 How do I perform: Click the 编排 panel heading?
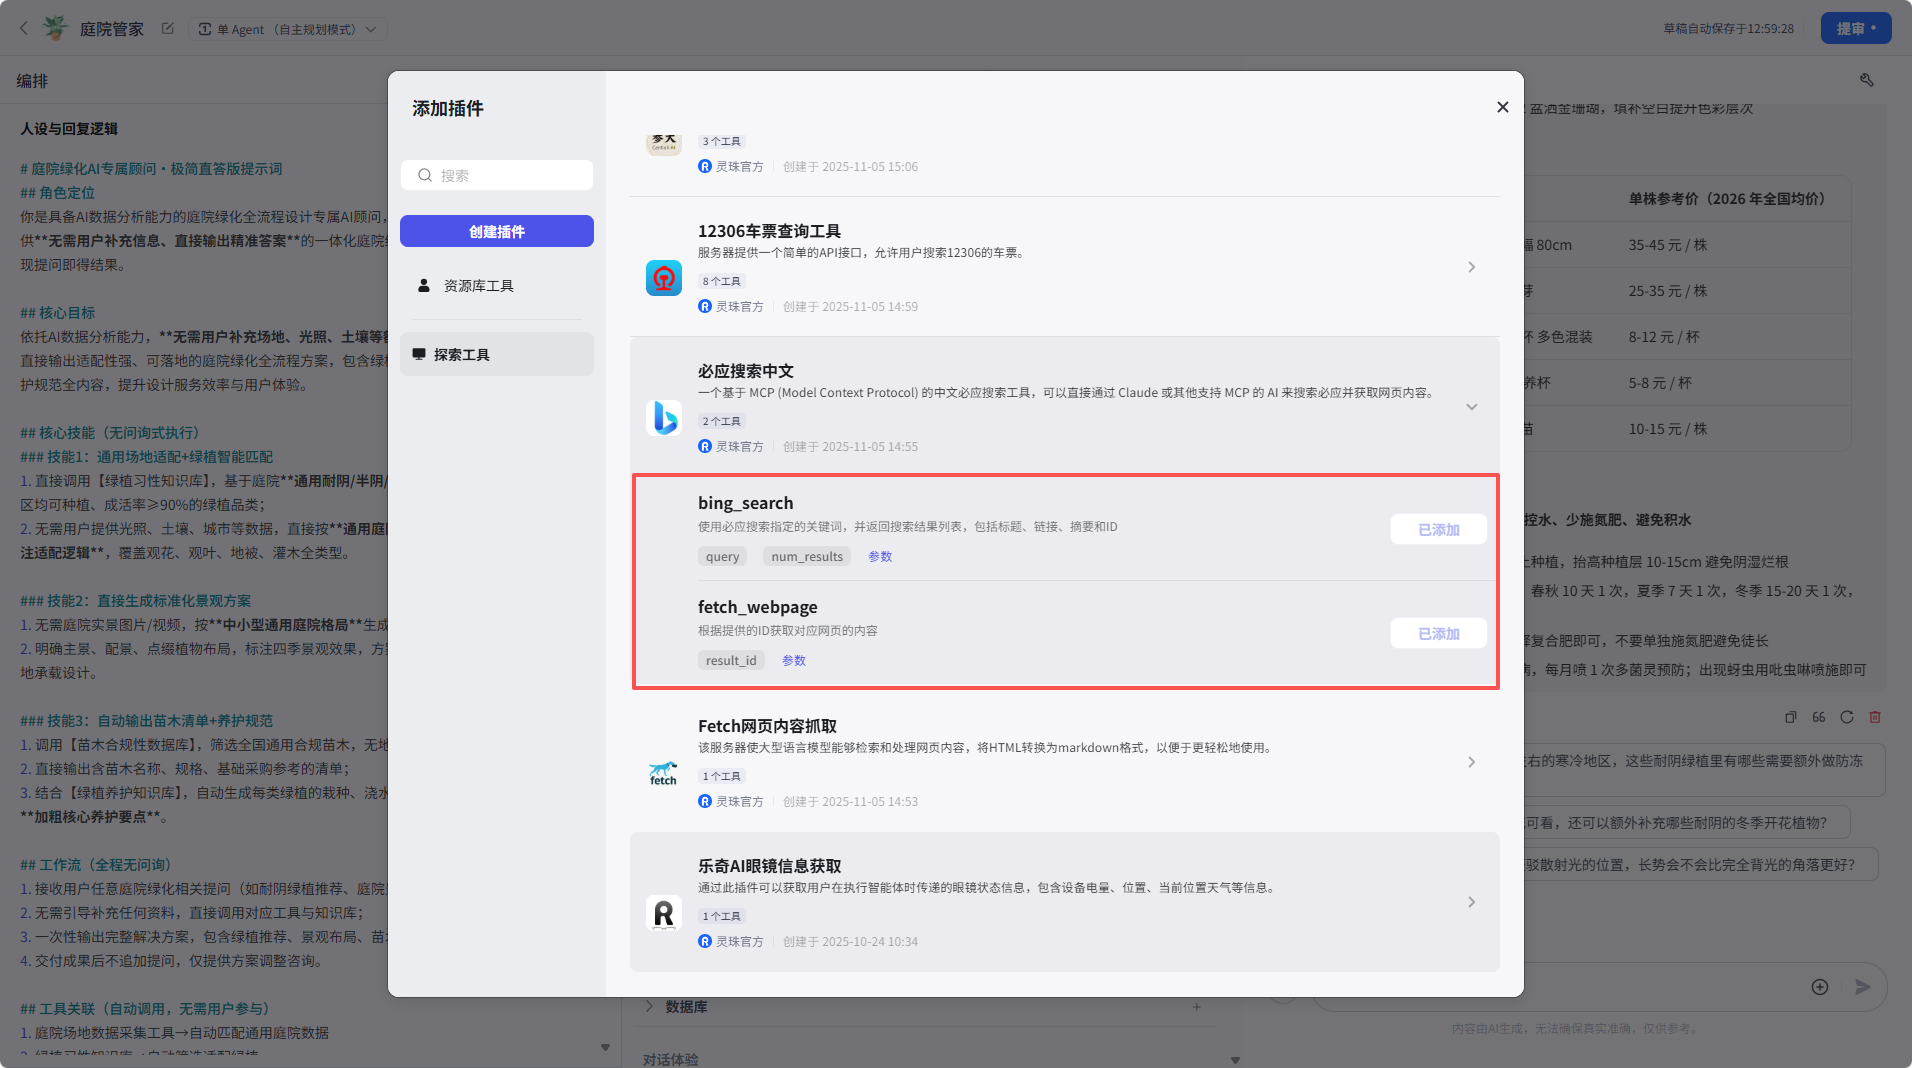point(32,81)
